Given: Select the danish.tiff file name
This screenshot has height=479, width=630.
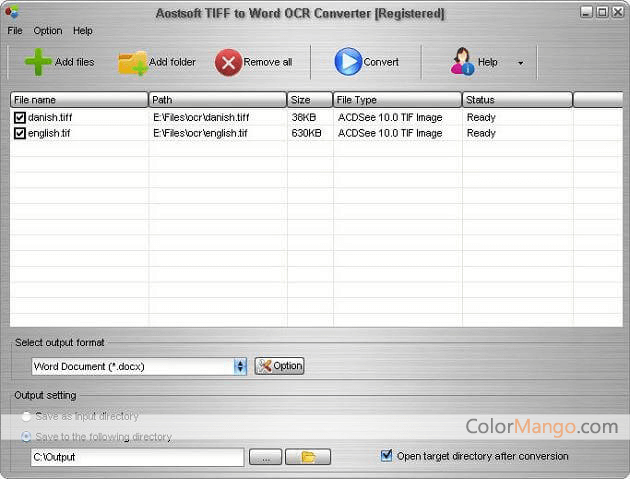Looking at the screenshot, I should point(50,117).
